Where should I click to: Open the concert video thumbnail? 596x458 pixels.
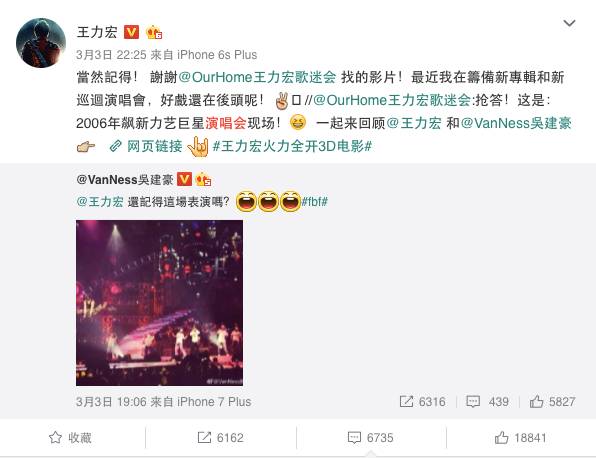159,303
